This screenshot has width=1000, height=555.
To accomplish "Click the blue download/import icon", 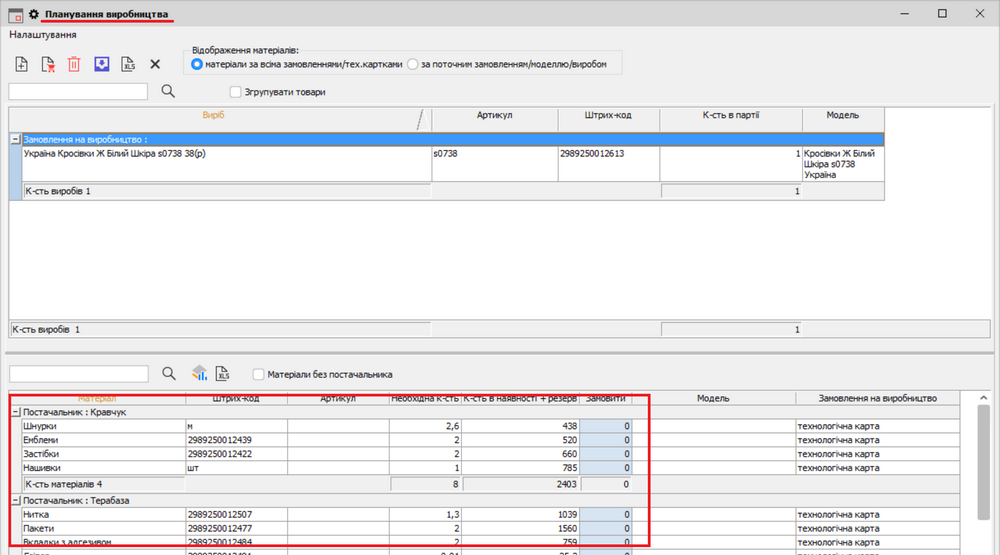I will [x=101, y=64].
